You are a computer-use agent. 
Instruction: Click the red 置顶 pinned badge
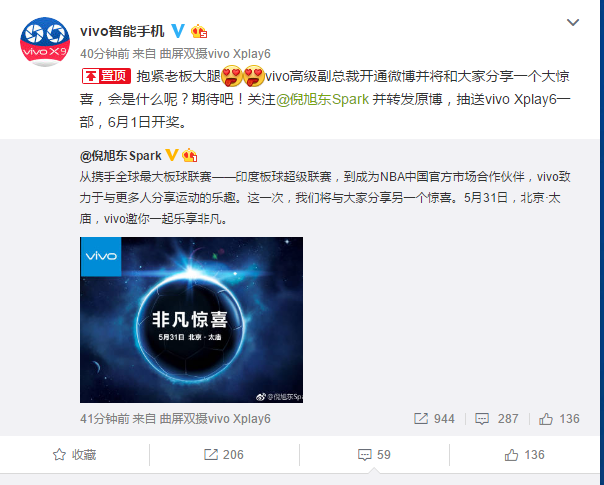[x=106, y=76]
